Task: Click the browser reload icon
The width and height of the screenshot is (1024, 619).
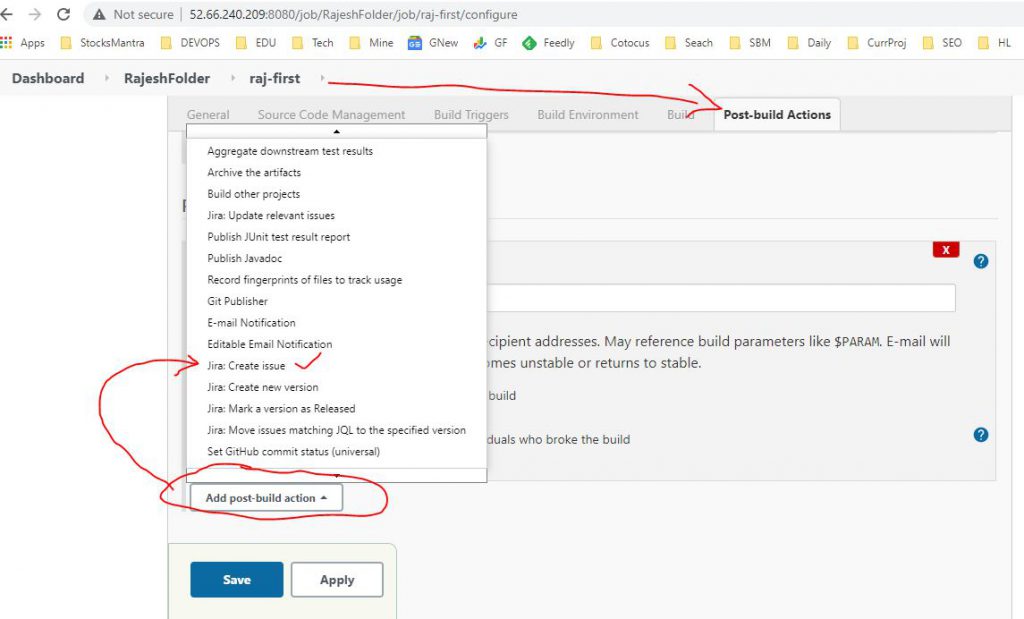Action: (64, 15)
